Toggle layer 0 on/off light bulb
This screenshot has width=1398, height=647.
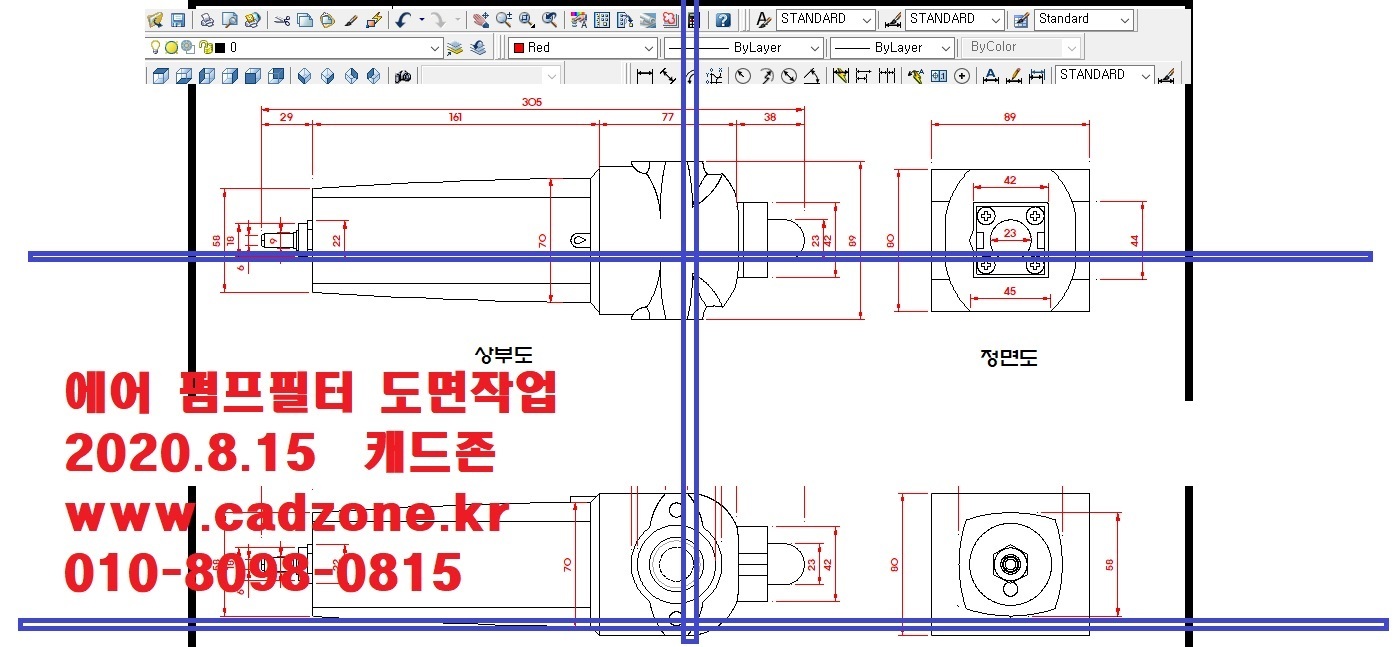pos(156,47)
